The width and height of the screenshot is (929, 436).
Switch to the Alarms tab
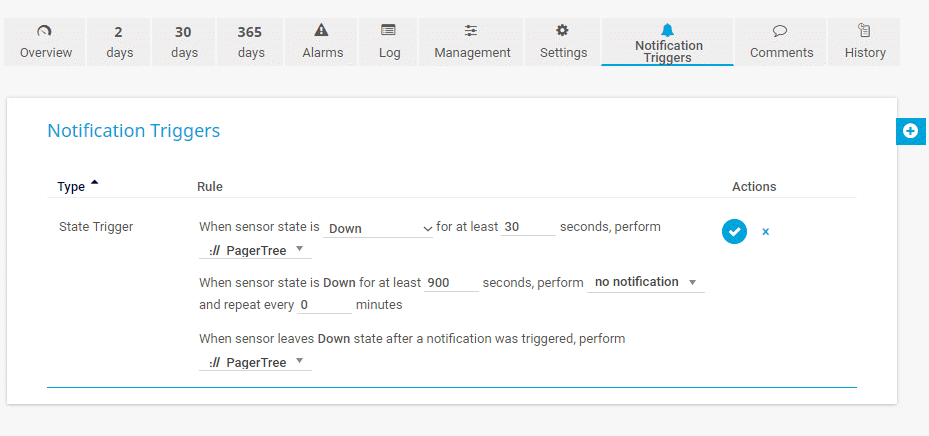(322, 42)
